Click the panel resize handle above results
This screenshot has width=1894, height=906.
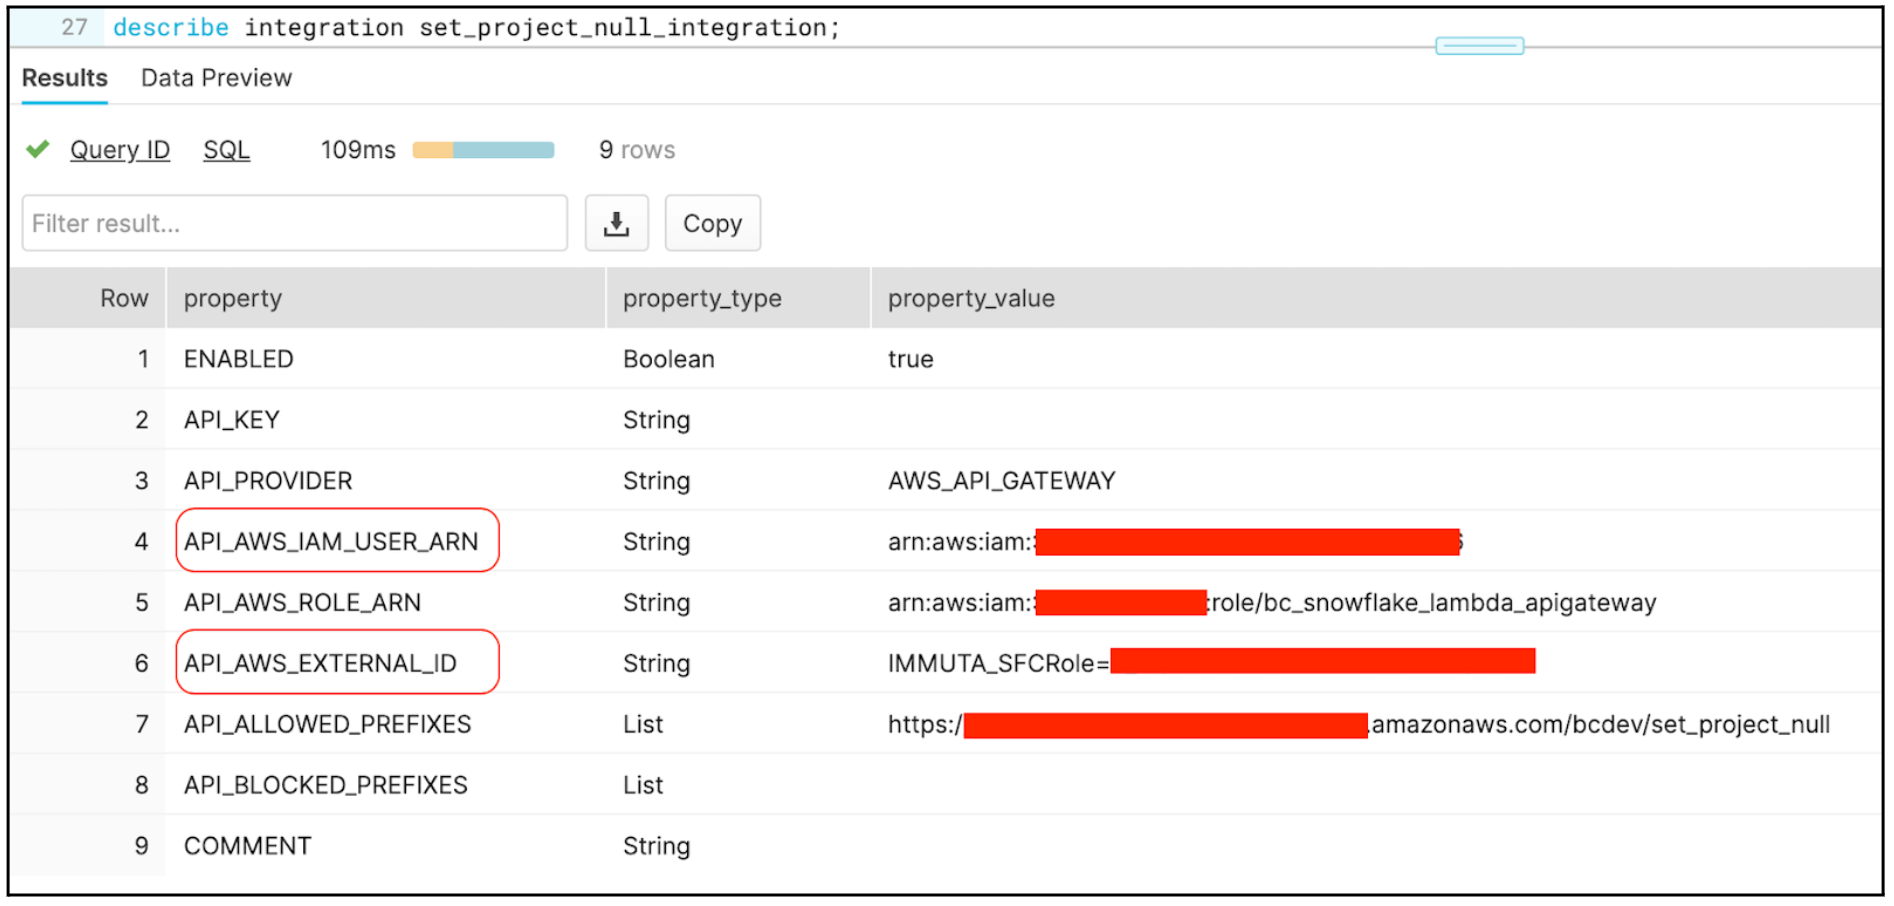point(1479,46)
